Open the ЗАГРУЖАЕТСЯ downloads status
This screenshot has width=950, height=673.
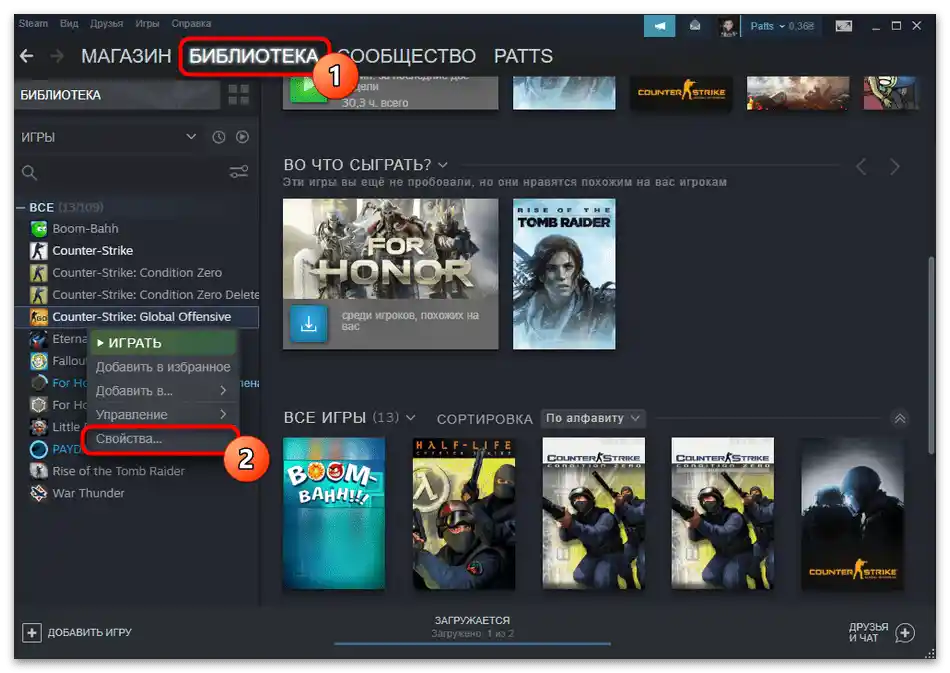pos(472,627)
